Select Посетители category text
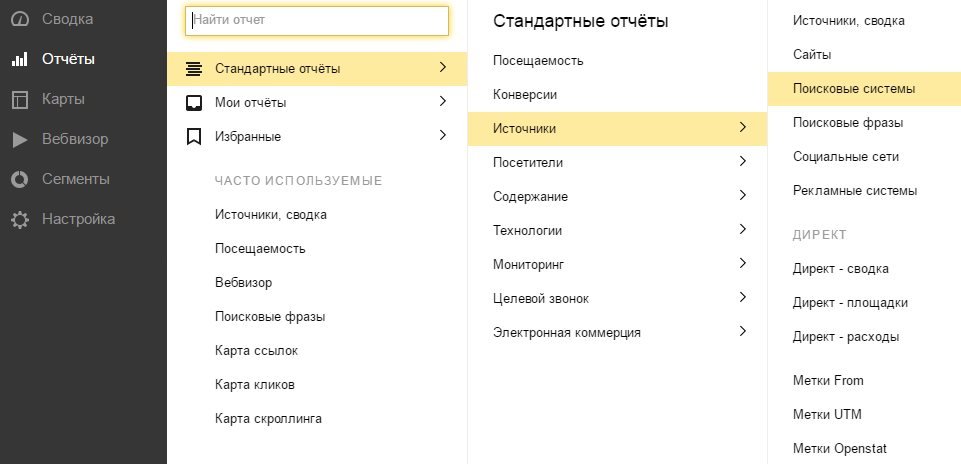 click(x=528, y=162)
